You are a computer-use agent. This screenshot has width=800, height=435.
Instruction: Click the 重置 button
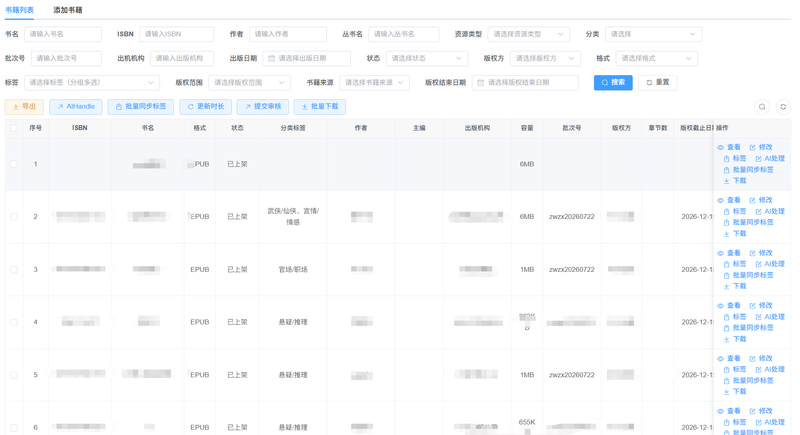pos(657,83)
